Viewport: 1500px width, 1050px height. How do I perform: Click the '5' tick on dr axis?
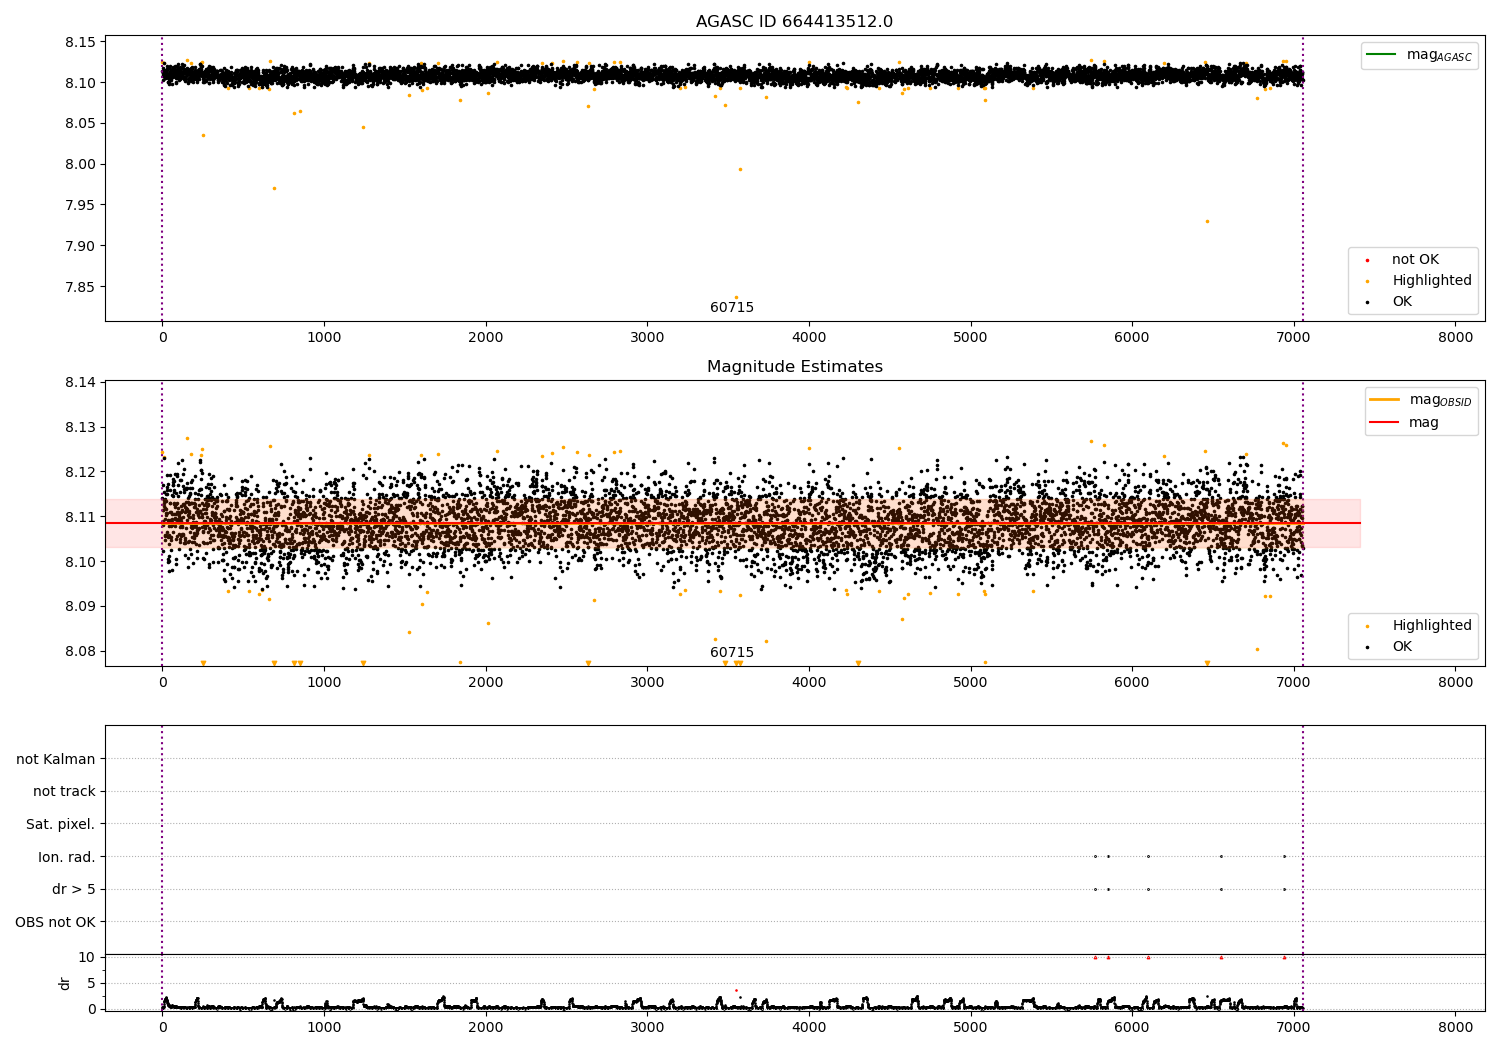pyautogui.click(x=92, y=984)
